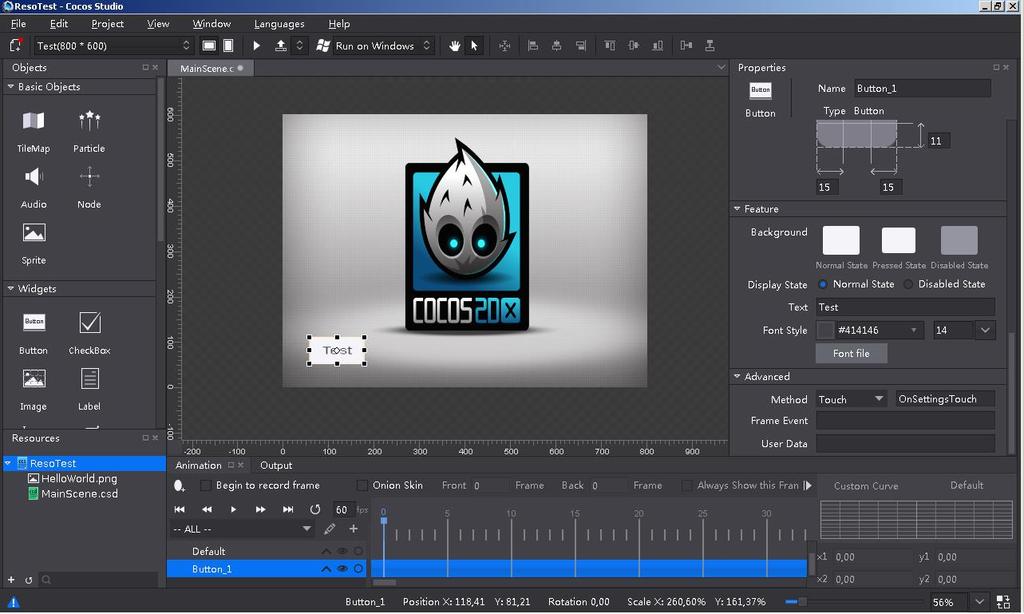
Task: Select the Button widget icon
Action: point(34,322)
